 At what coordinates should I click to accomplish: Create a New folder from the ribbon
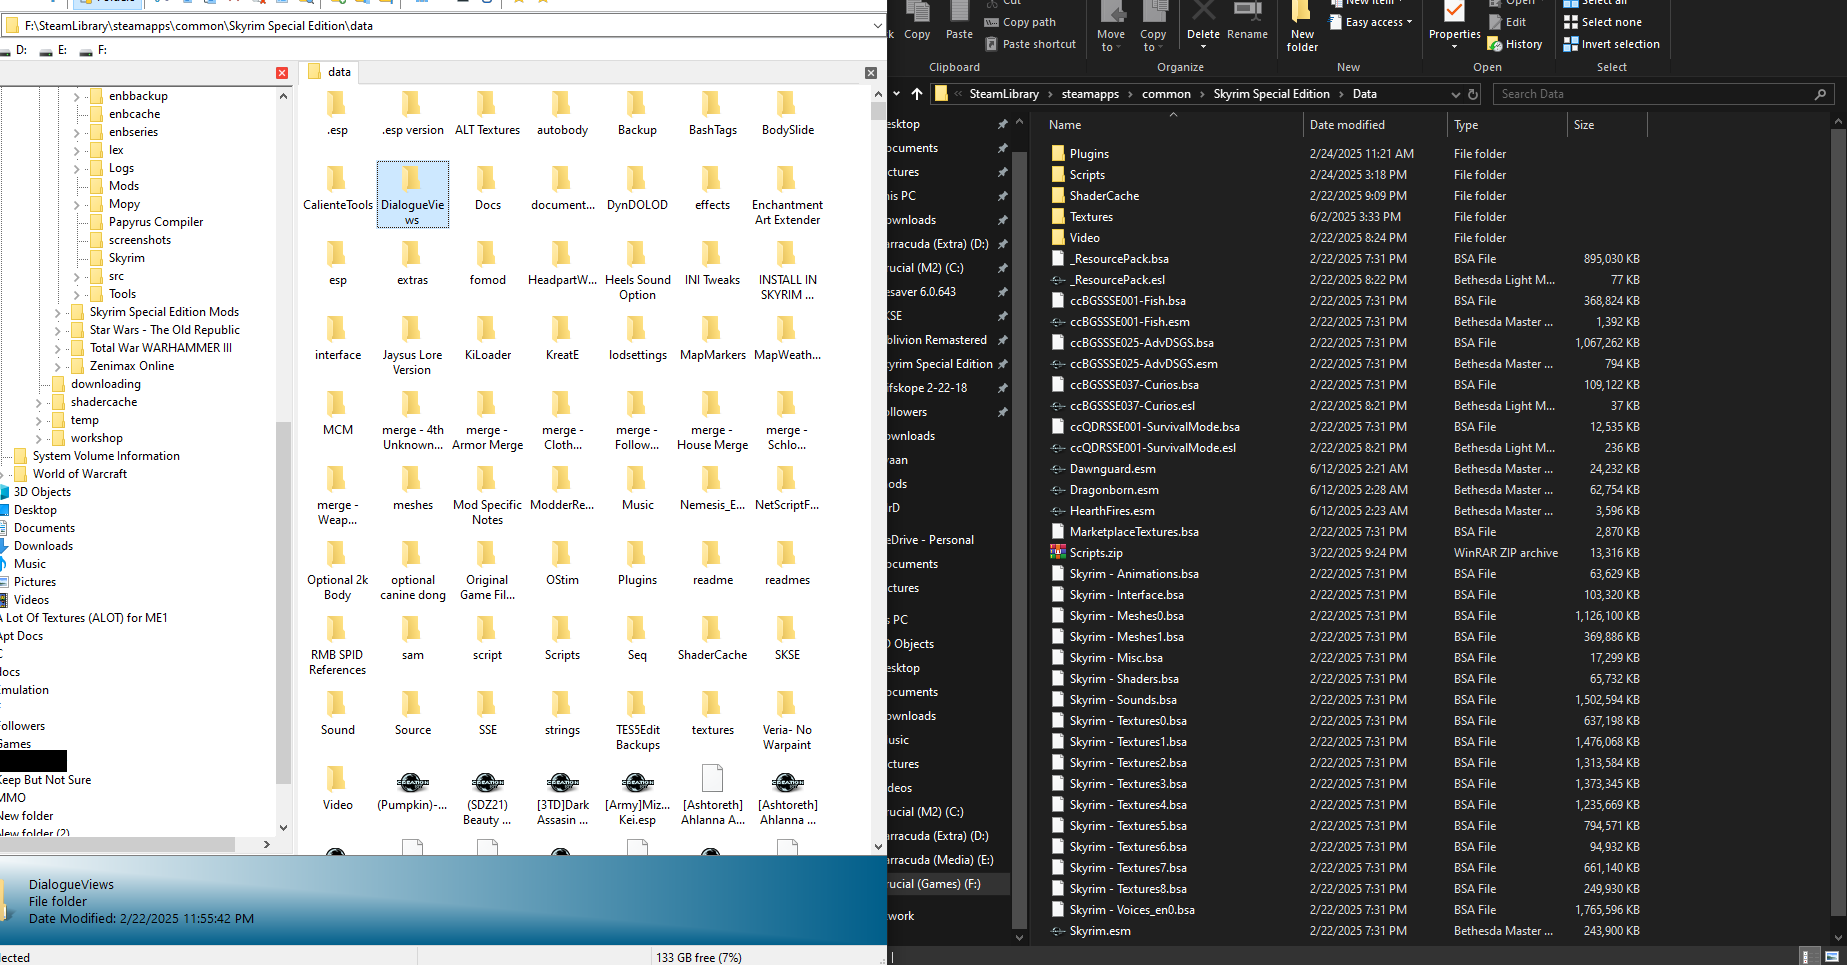(x=1302, y=27)
